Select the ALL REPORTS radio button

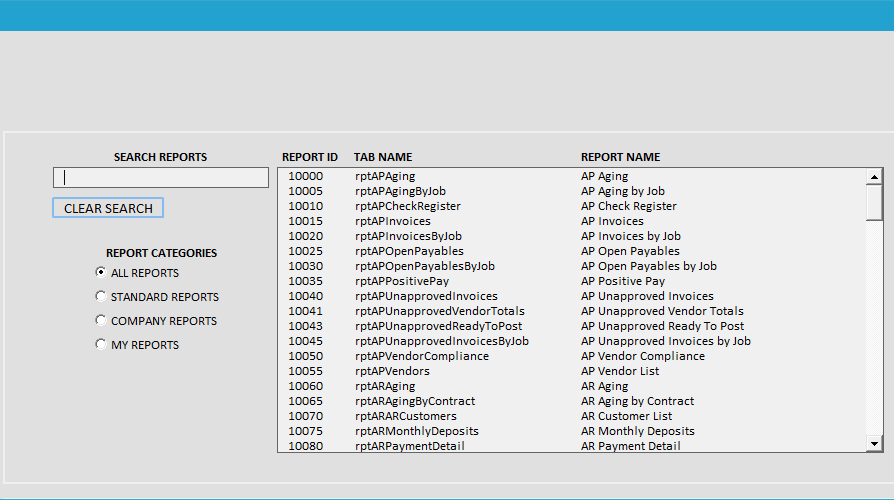tap(100, 273)
